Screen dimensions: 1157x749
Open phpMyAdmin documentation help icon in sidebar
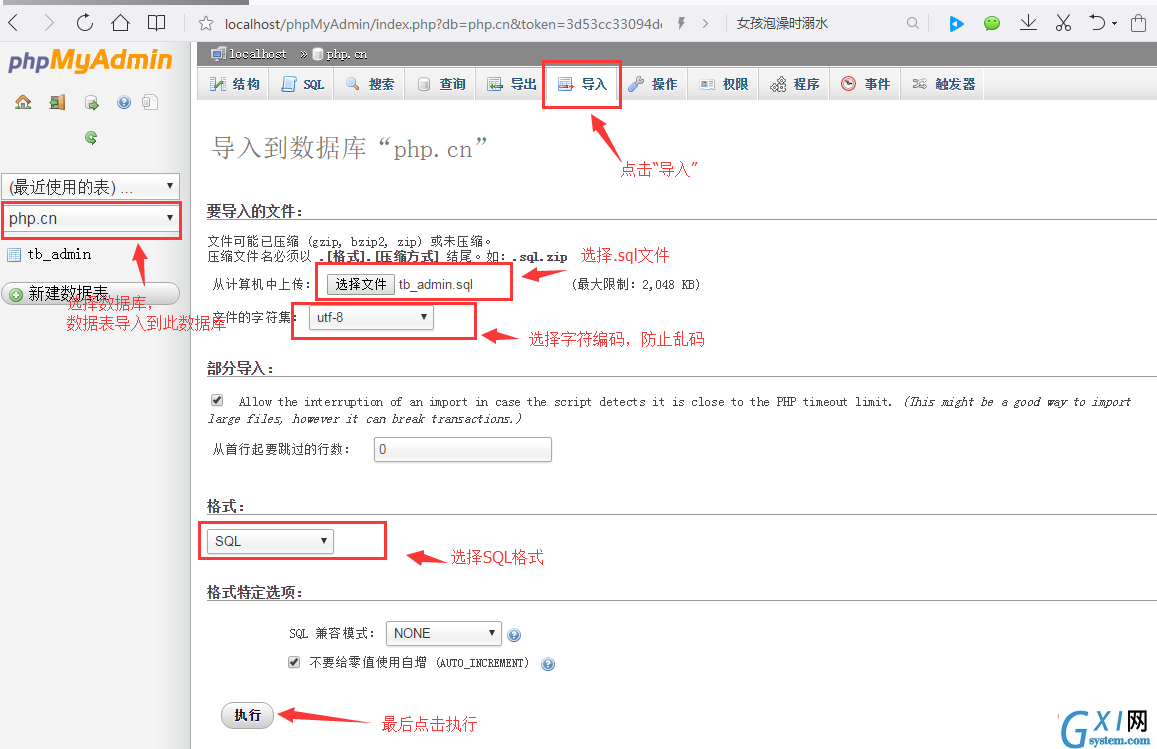[124, 103]
